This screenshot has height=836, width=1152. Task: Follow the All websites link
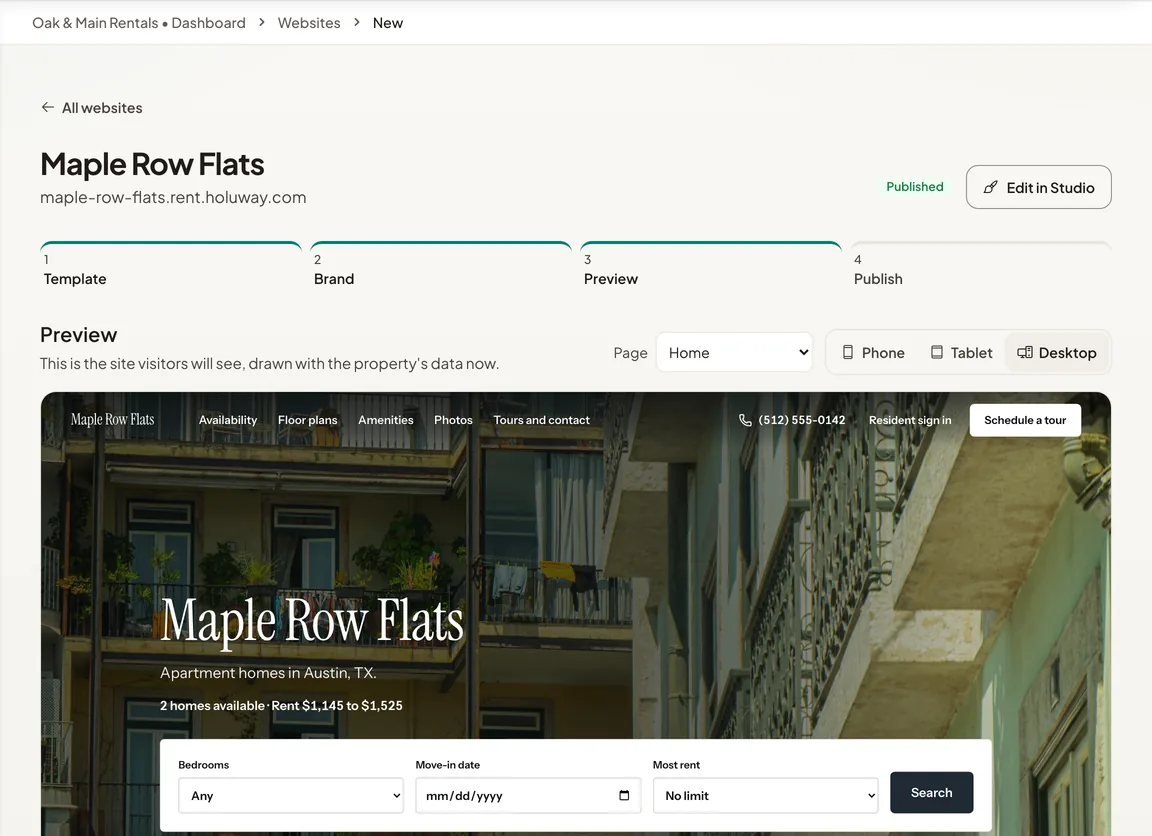[92, 108]
